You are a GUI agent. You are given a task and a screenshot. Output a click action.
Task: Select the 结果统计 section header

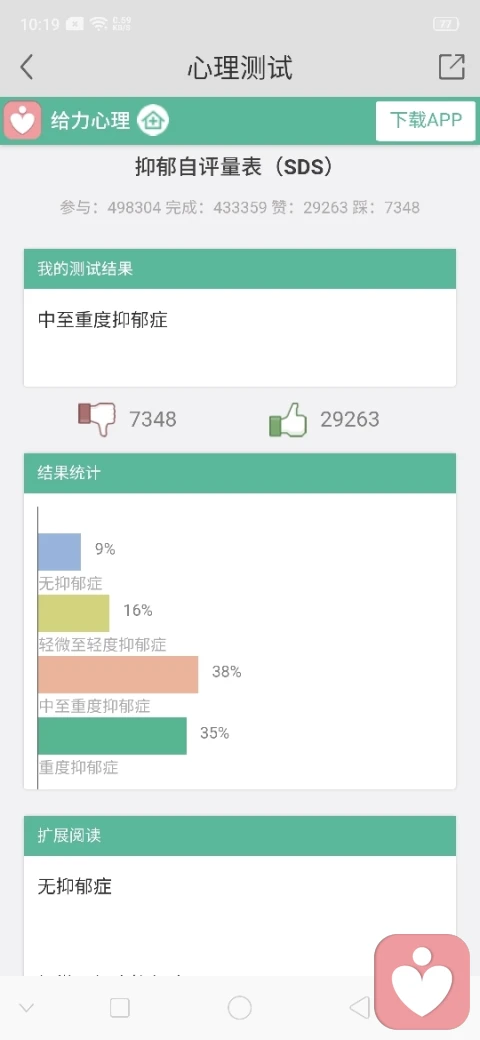click(x=240, y=473)
